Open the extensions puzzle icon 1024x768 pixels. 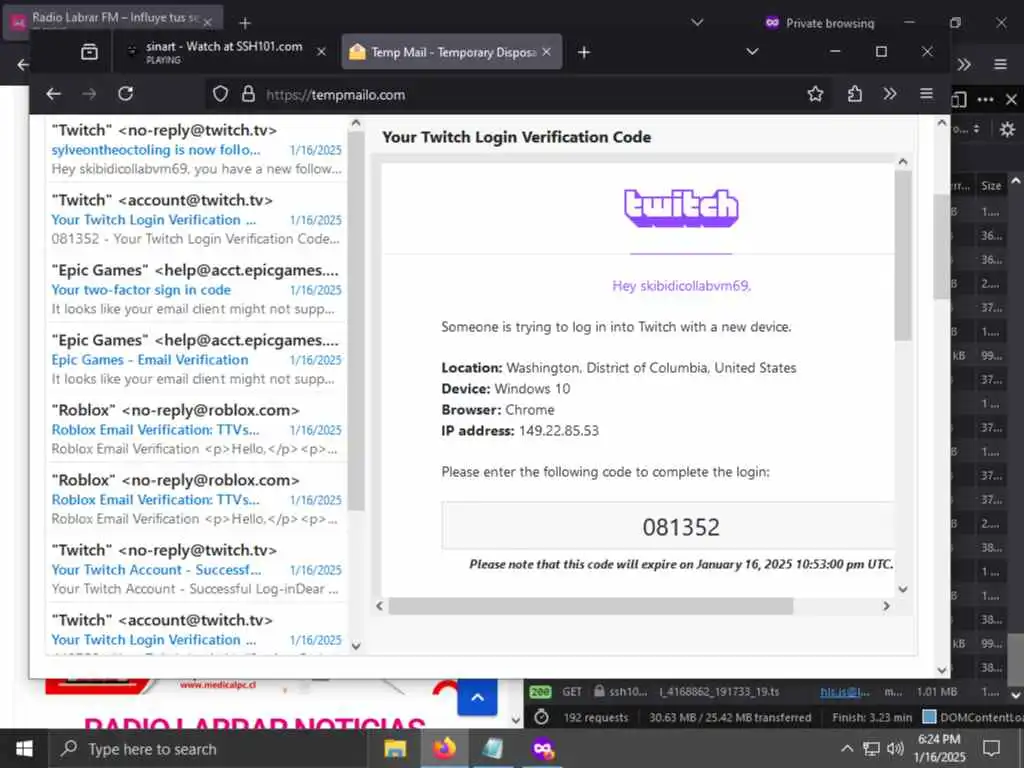[854, 94]
